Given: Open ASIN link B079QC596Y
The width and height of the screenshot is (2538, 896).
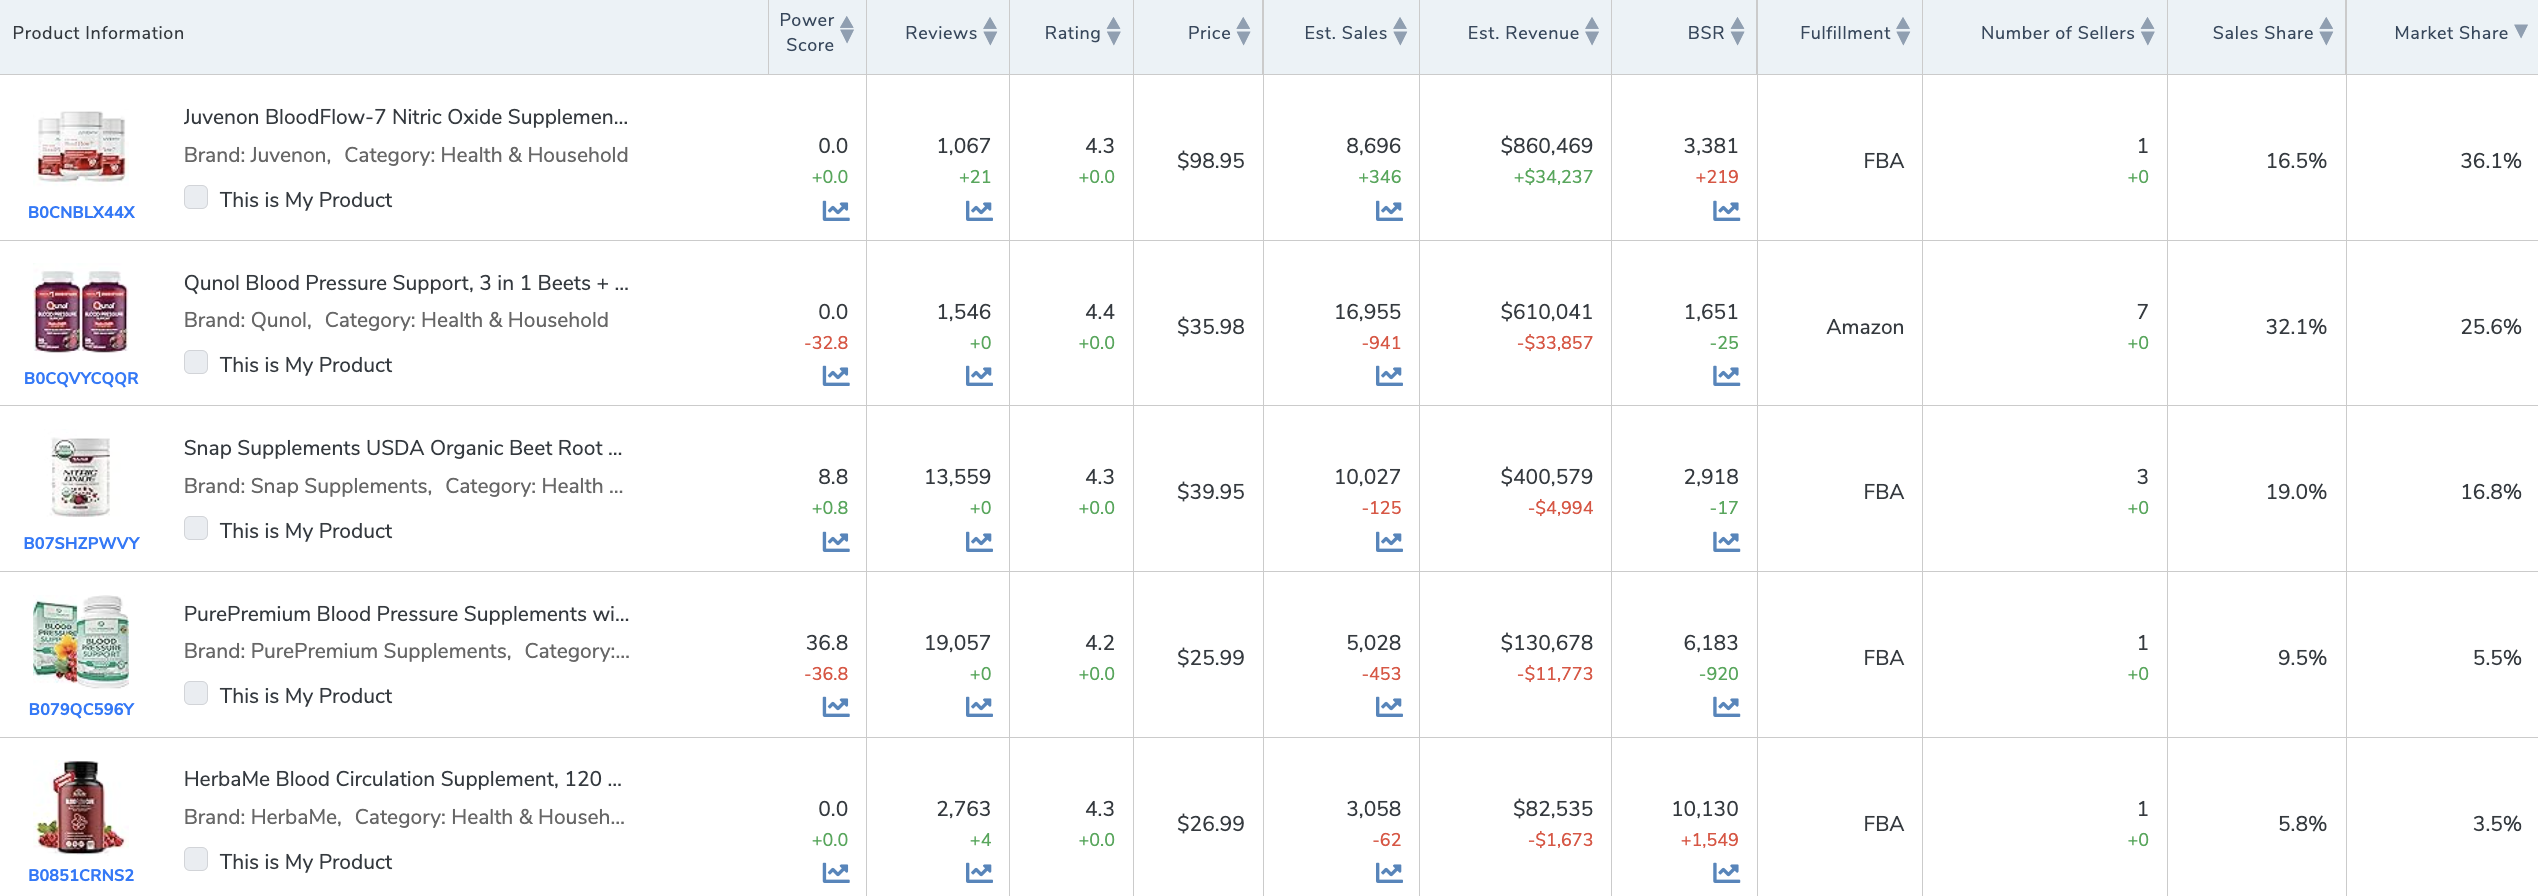Looking at the screenshot, I should [81, 709].
